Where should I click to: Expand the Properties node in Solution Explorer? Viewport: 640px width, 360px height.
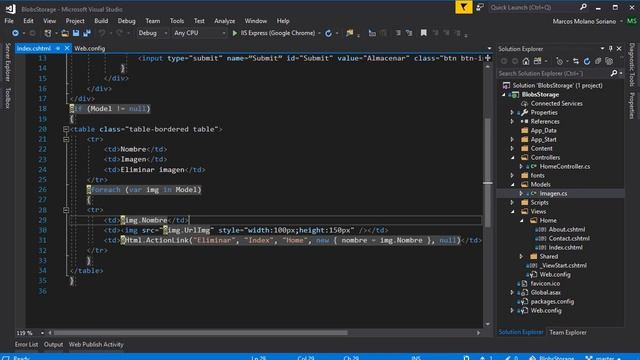[512, 112]
